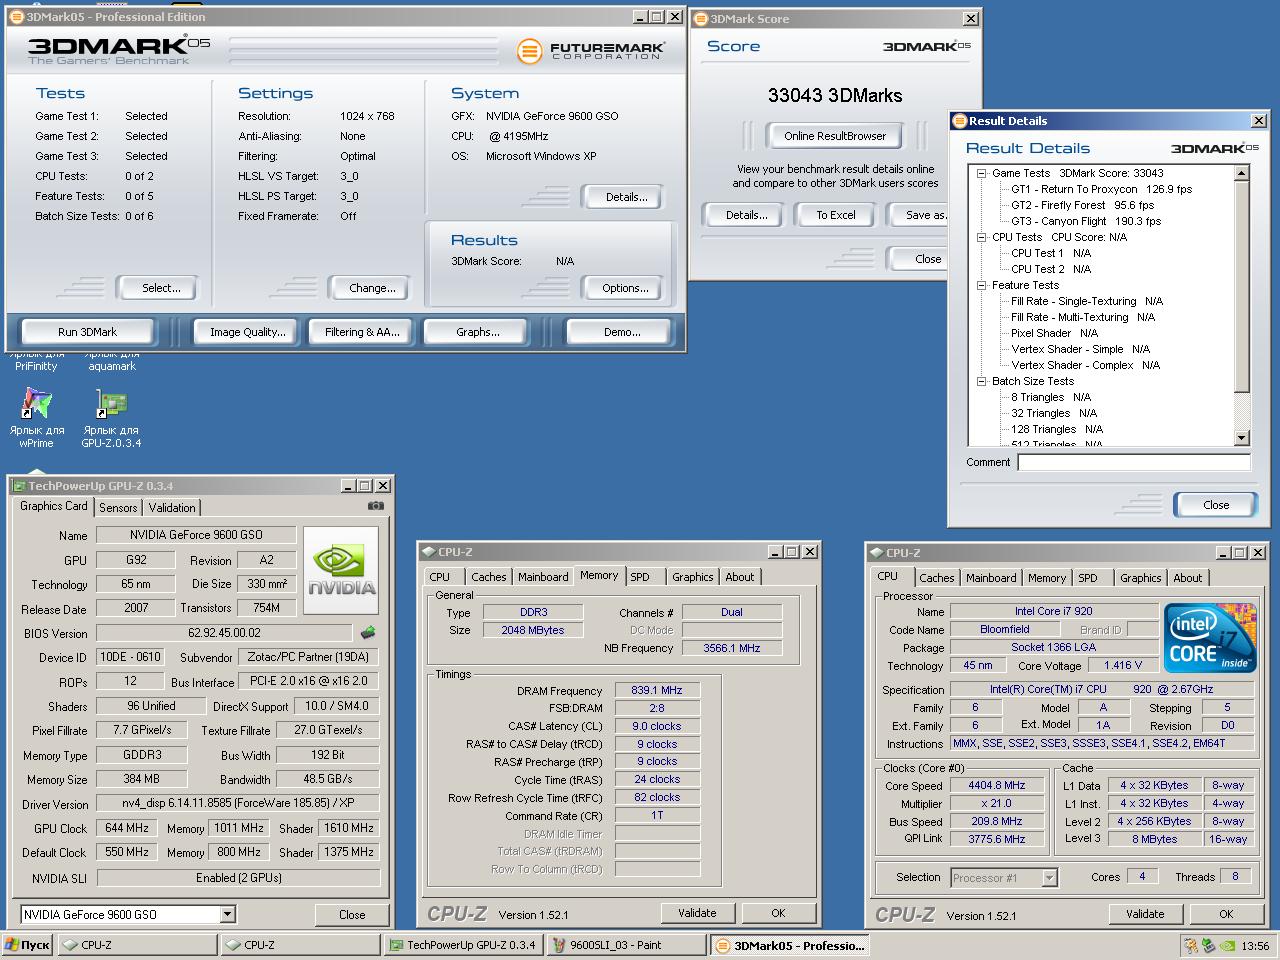Collapse the Feature Tests tree node
The width and height of the screenshot is (1280, 960).
point(982,285)
